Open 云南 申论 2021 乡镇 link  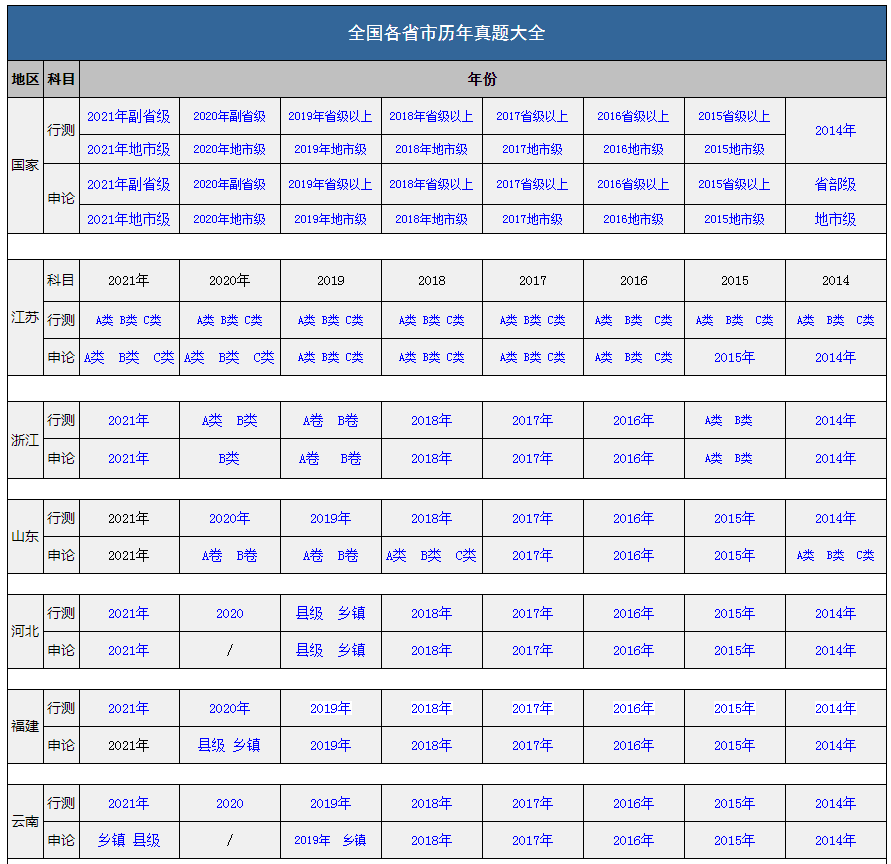[x=111, y=840]
